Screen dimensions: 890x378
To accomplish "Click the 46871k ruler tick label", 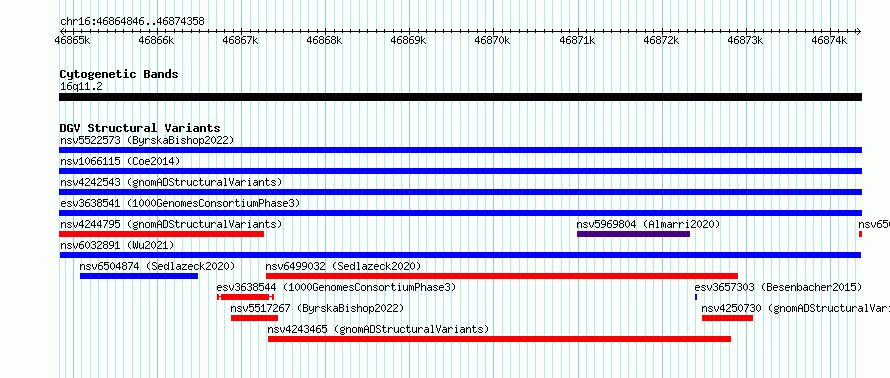I will [578, 41].
